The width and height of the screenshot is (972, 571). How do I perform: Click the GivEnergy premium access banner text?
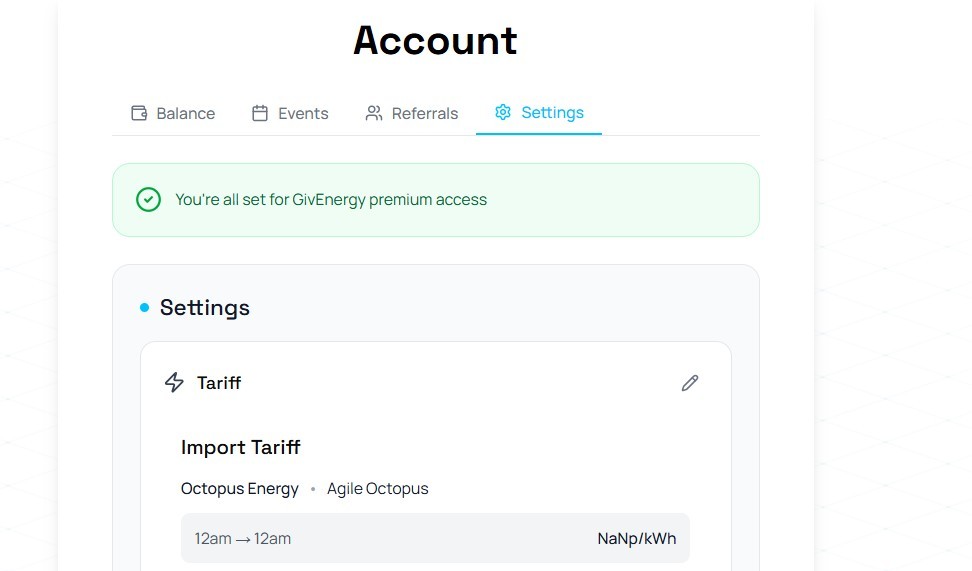coord(331,200)
